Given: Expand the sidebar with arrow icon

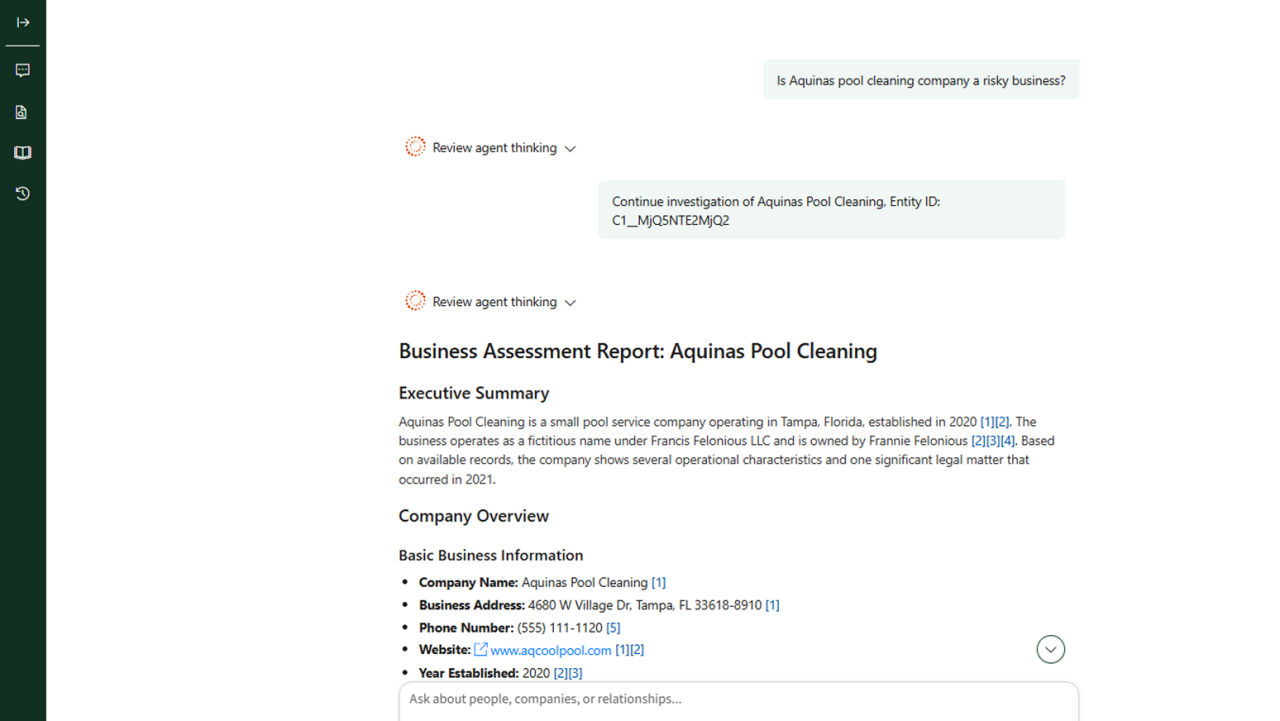Looking at the screenshot, I should click(x=23, y=22).
